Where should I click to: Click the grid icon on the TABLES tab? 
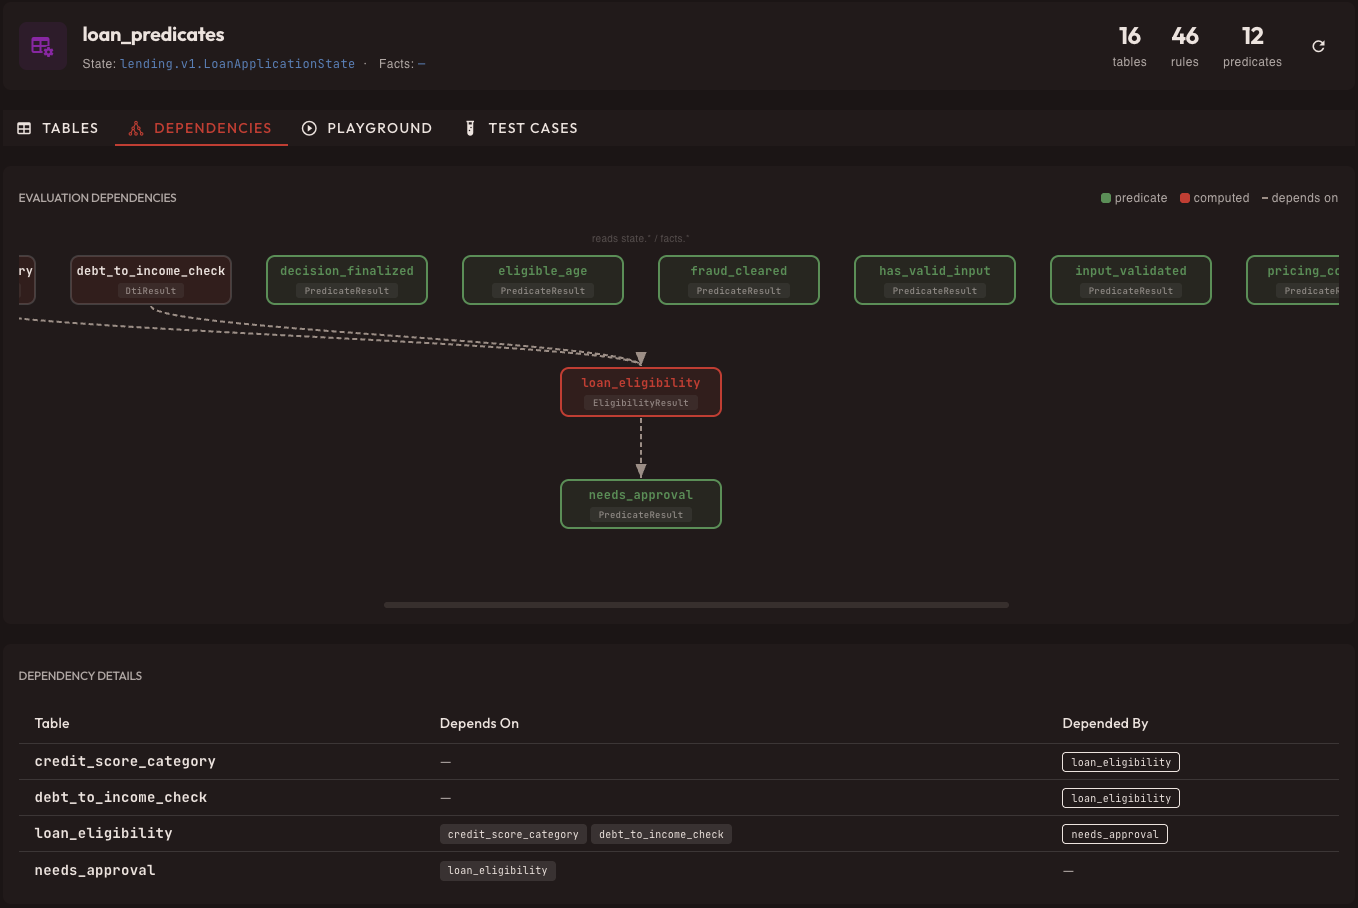(22, 128)
